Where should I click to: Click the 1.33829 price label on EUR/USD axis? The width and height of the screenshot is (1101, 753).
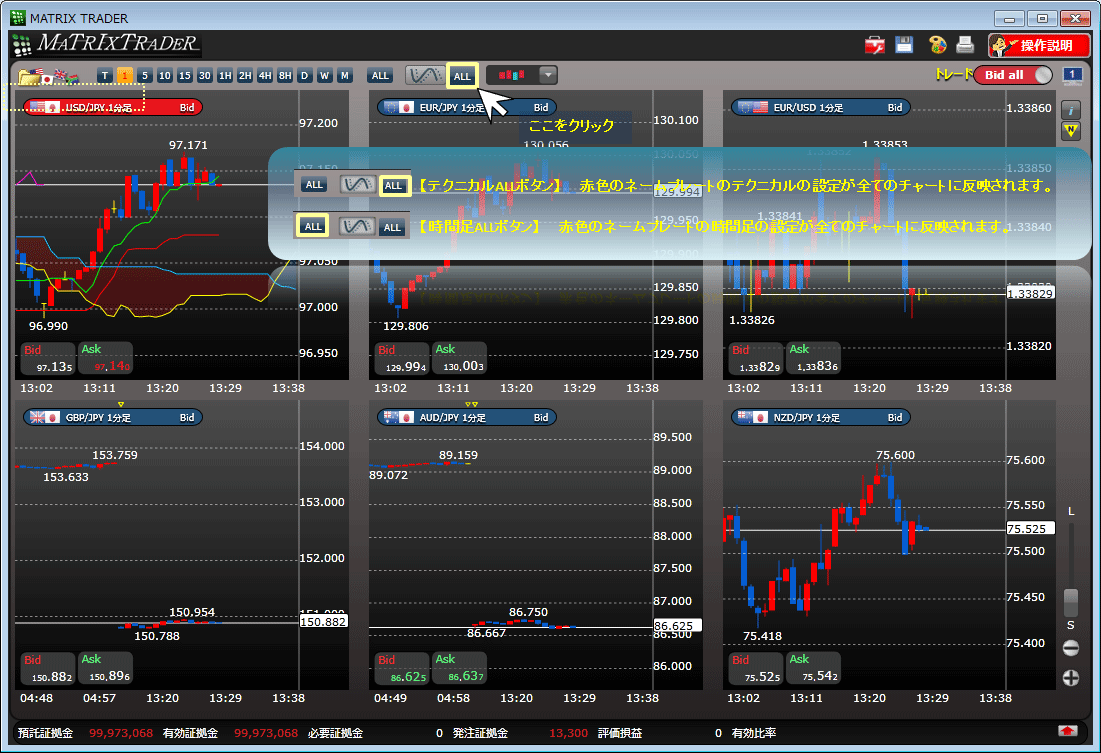[1030, 294]
